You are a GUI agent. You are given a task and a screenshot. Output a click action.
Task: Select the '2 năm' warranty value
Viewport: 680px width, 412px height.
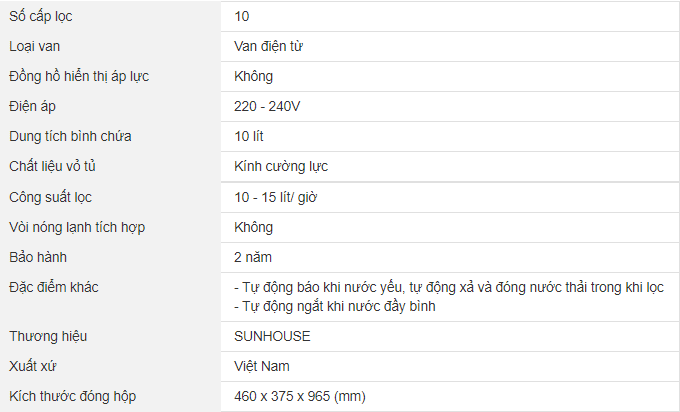tap(253, 257)
